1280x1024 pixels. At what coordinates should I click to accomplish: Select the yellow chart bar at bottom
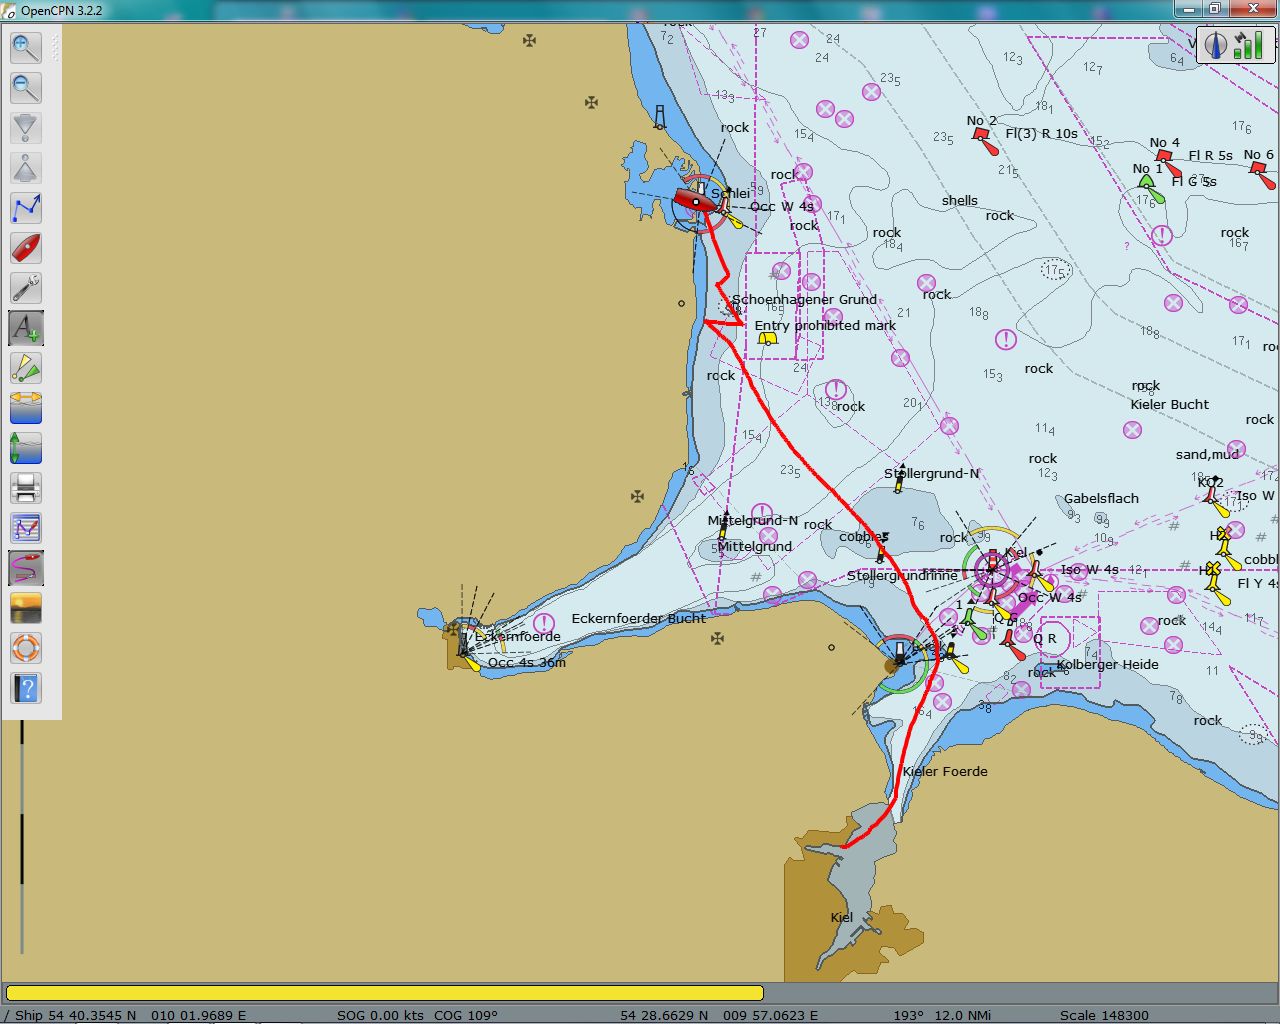(384, 993)
